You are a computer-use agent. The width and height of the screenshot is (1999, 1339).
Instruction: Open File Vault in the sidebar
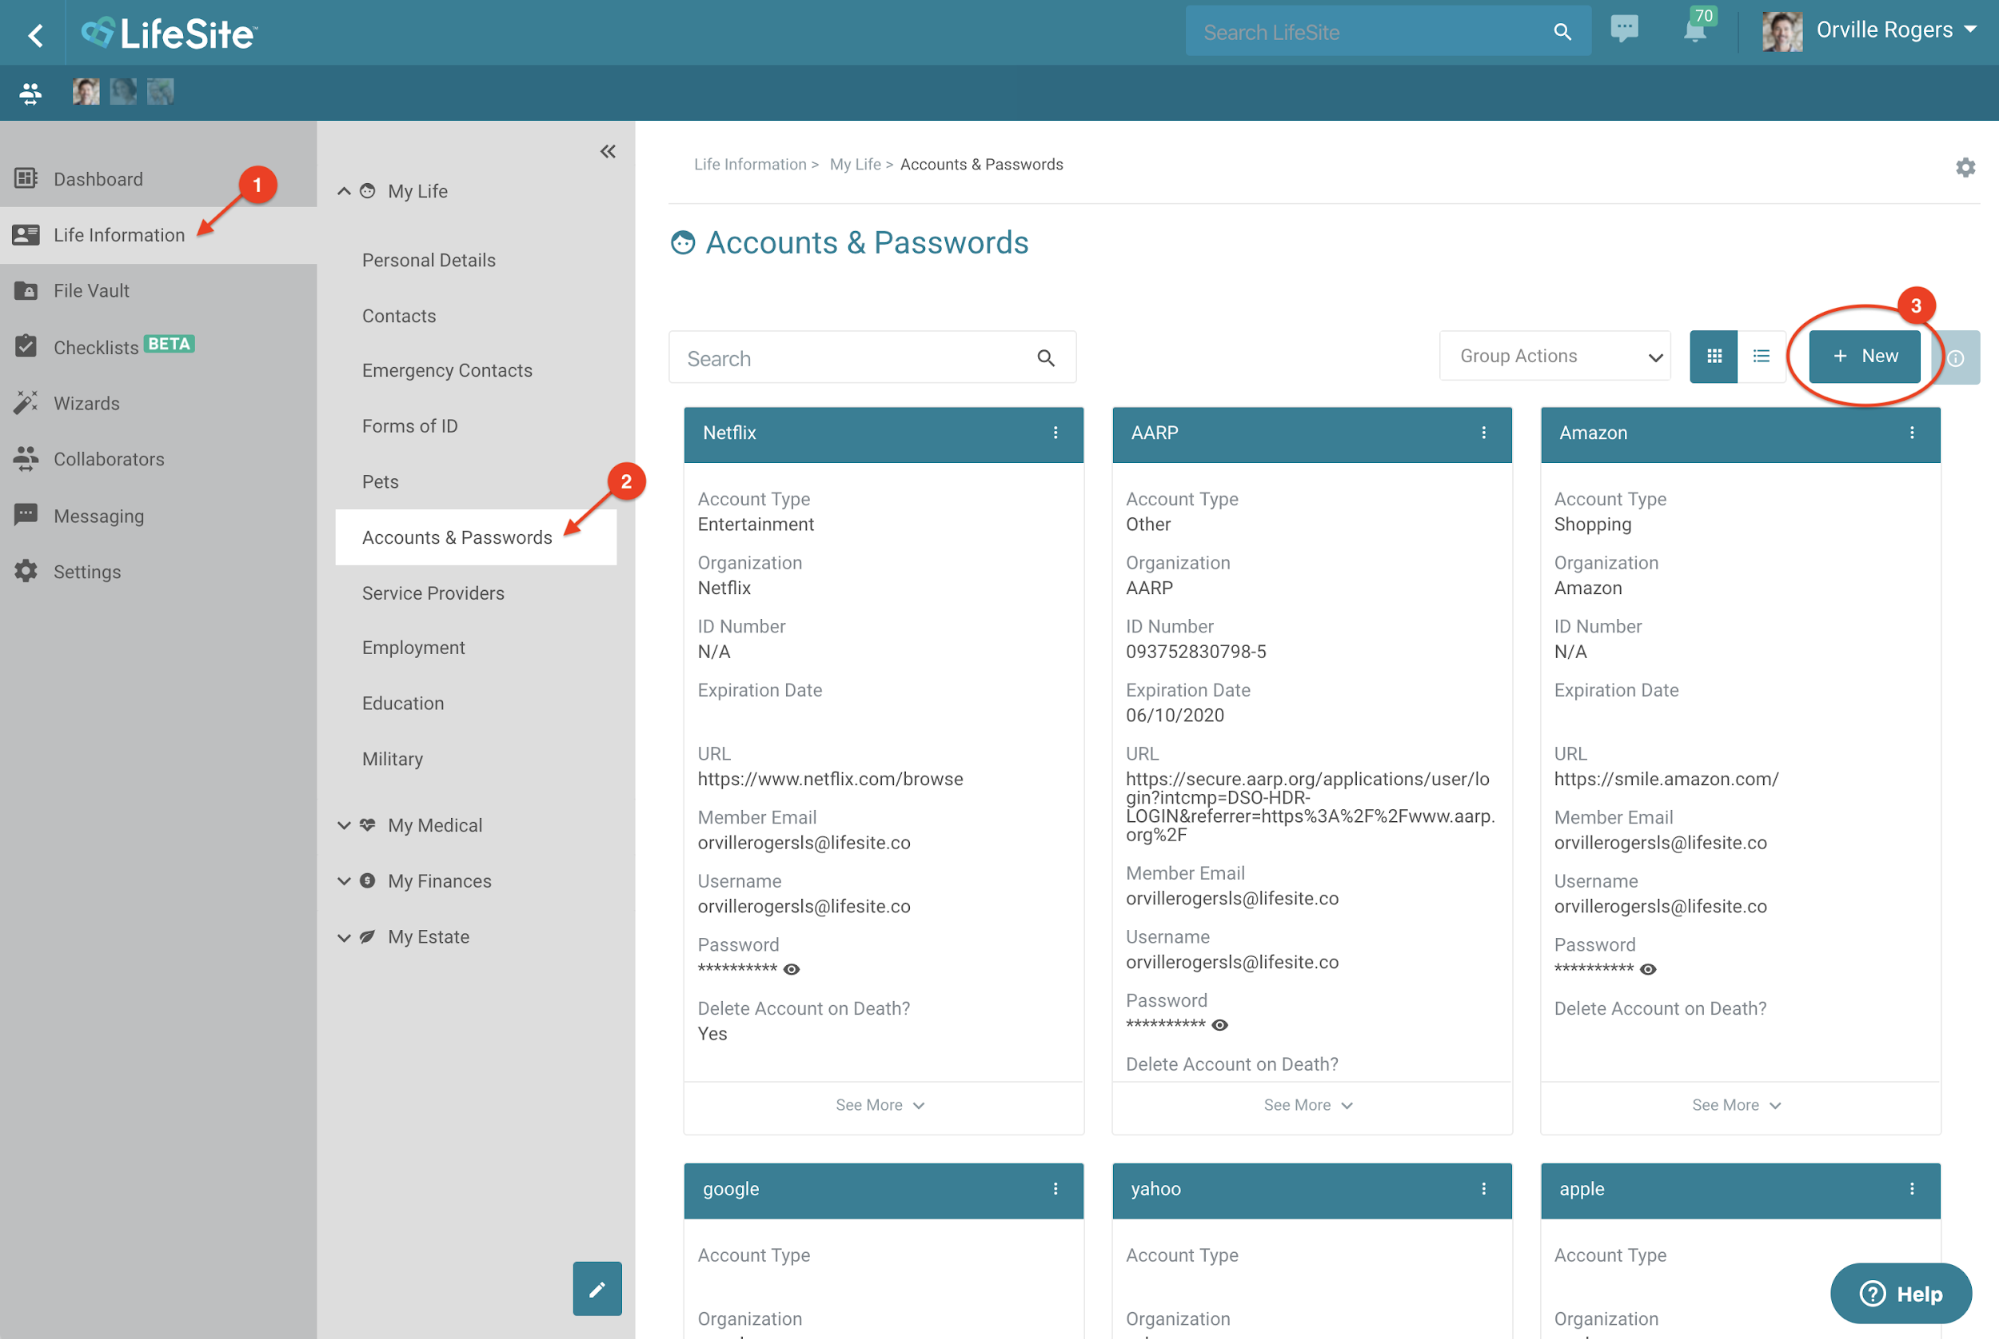pyautogui.click(x=158, y=291)
